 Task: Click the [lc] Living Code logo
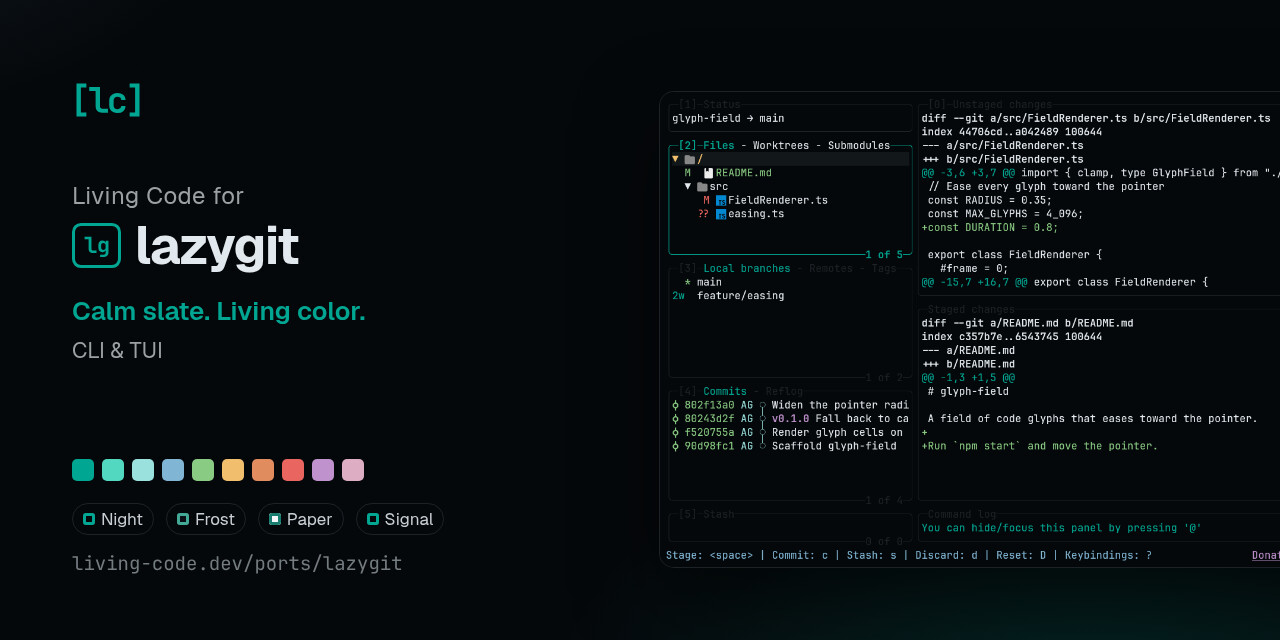108,99
